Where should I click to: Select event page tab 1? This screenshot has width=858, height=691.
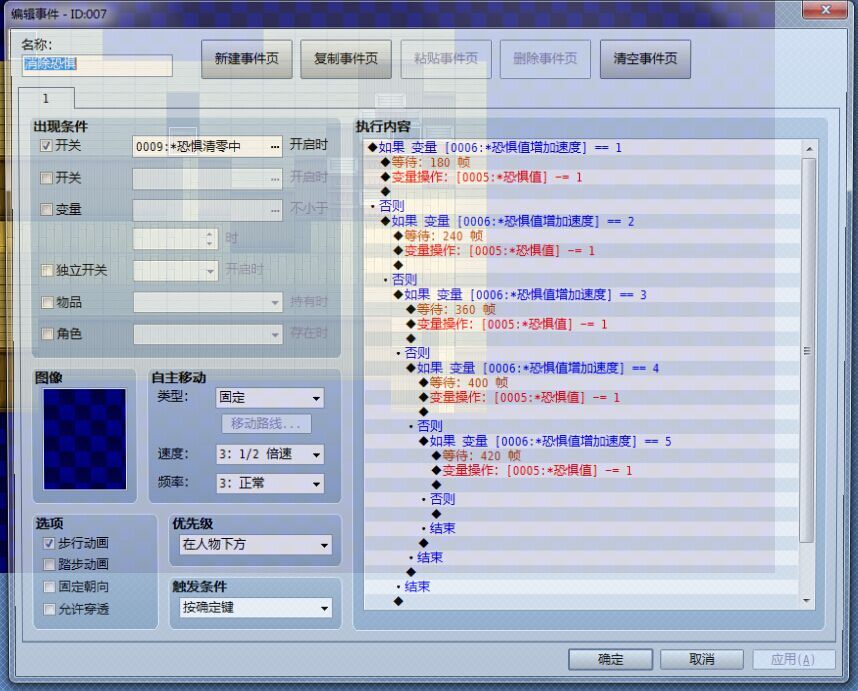[x=46, y=98]
